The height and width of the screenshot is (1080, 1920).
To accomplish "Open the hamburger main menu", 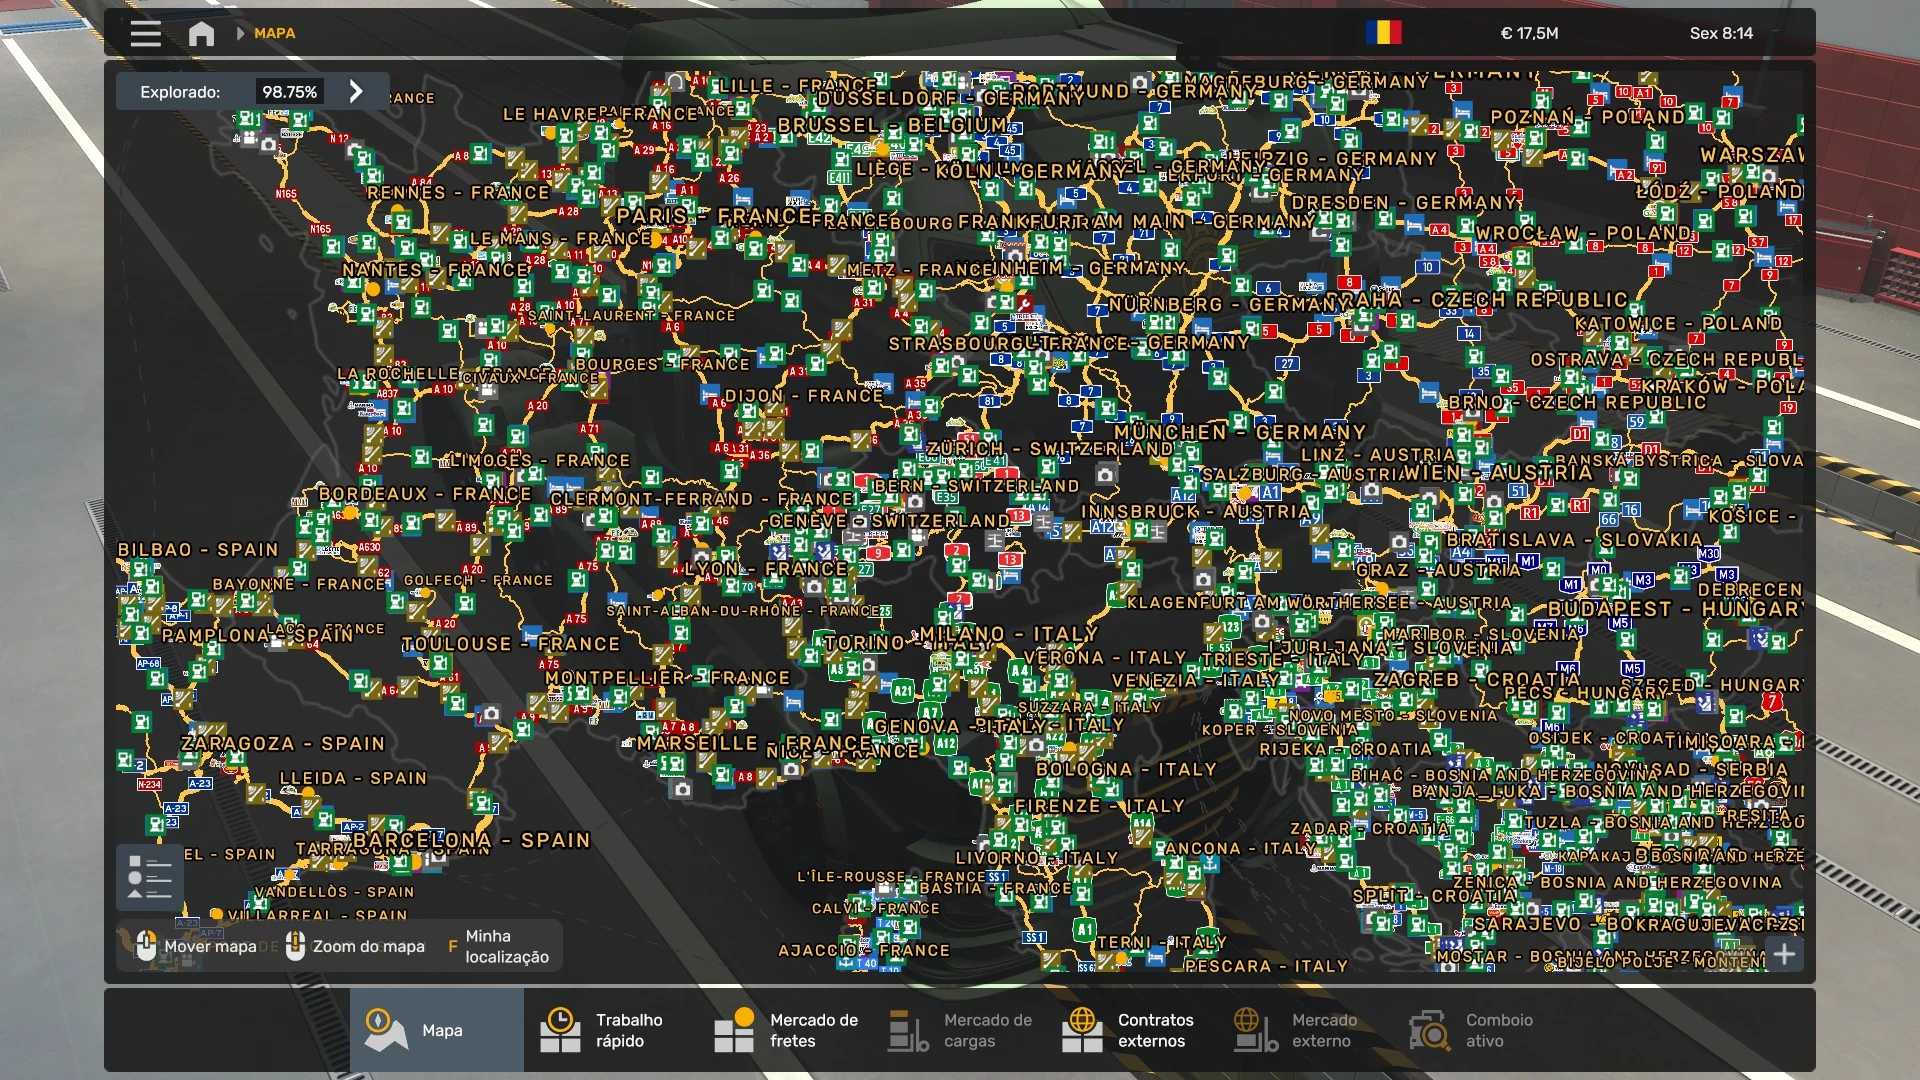I will [x=145, y=33].
